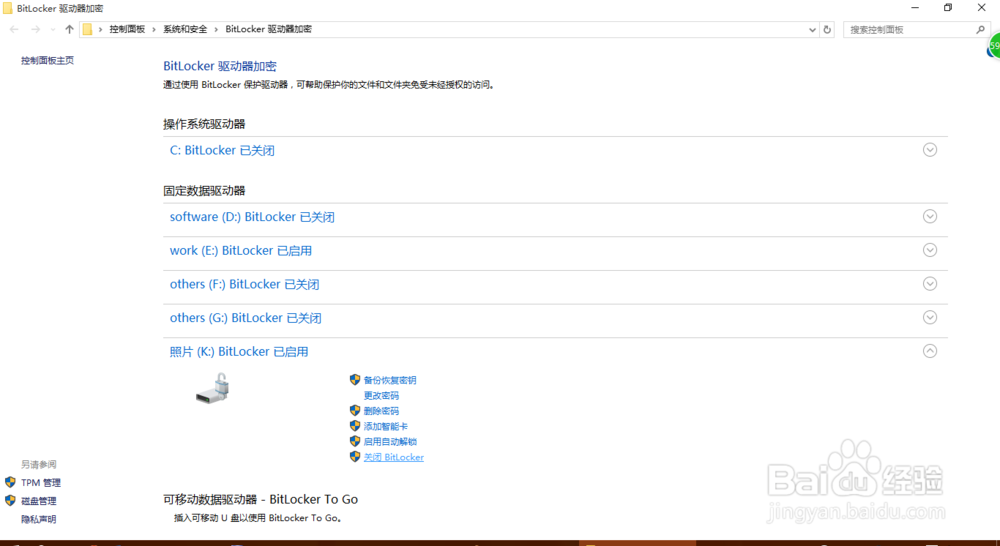Click shield icon beside 磁盘管理
Viewport: 1000px width, 546px height.
point(10,501)
